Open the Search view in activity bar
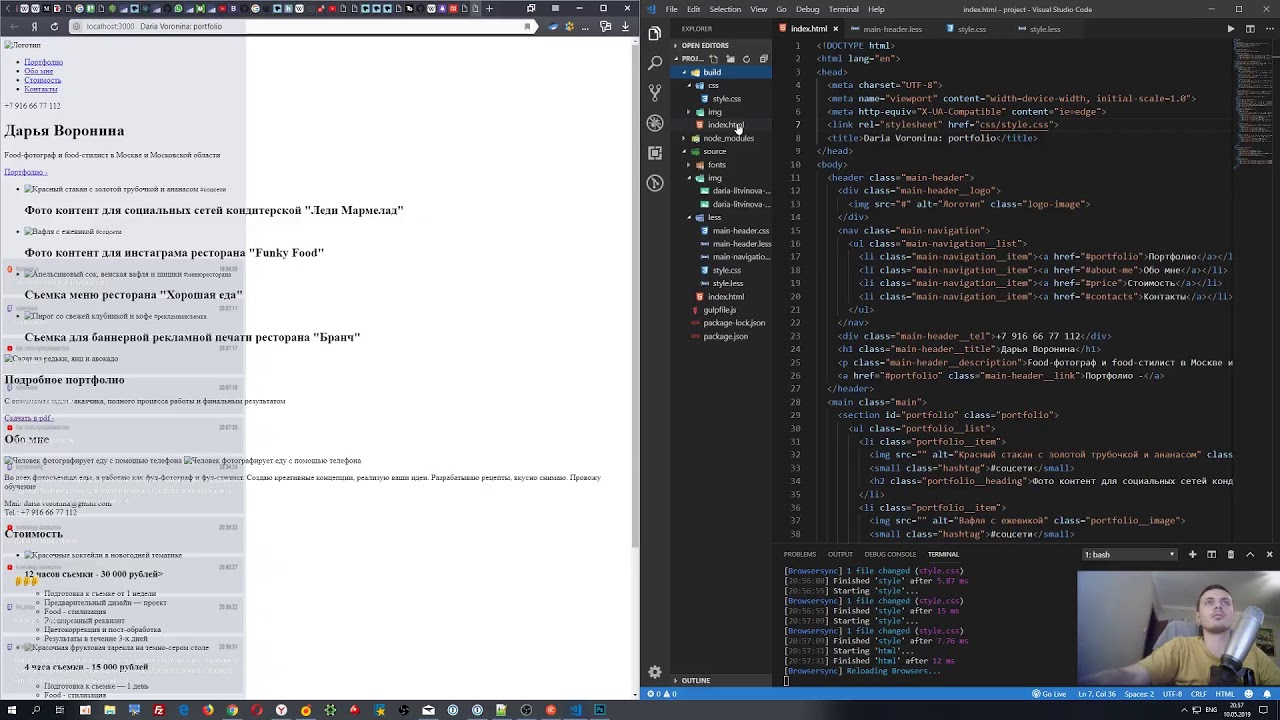 (655, 63)
